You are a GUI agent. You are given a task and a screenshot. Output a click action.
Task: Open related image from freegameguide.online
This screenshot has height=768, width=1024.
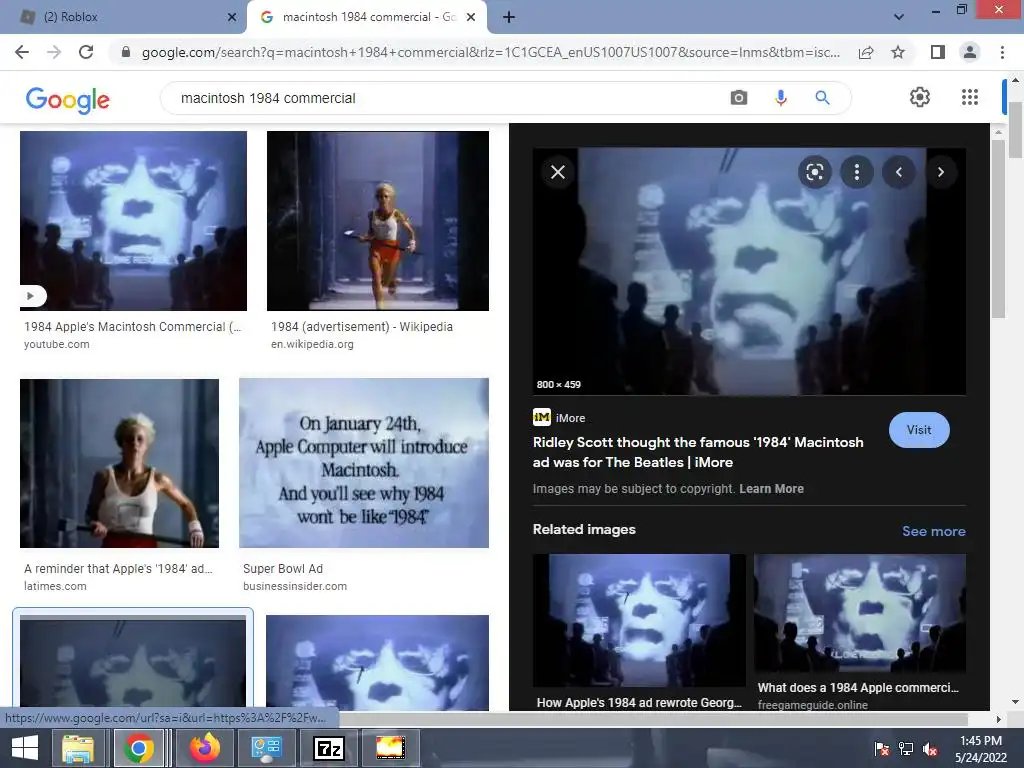pyautogui.click(x=859, y=614)
